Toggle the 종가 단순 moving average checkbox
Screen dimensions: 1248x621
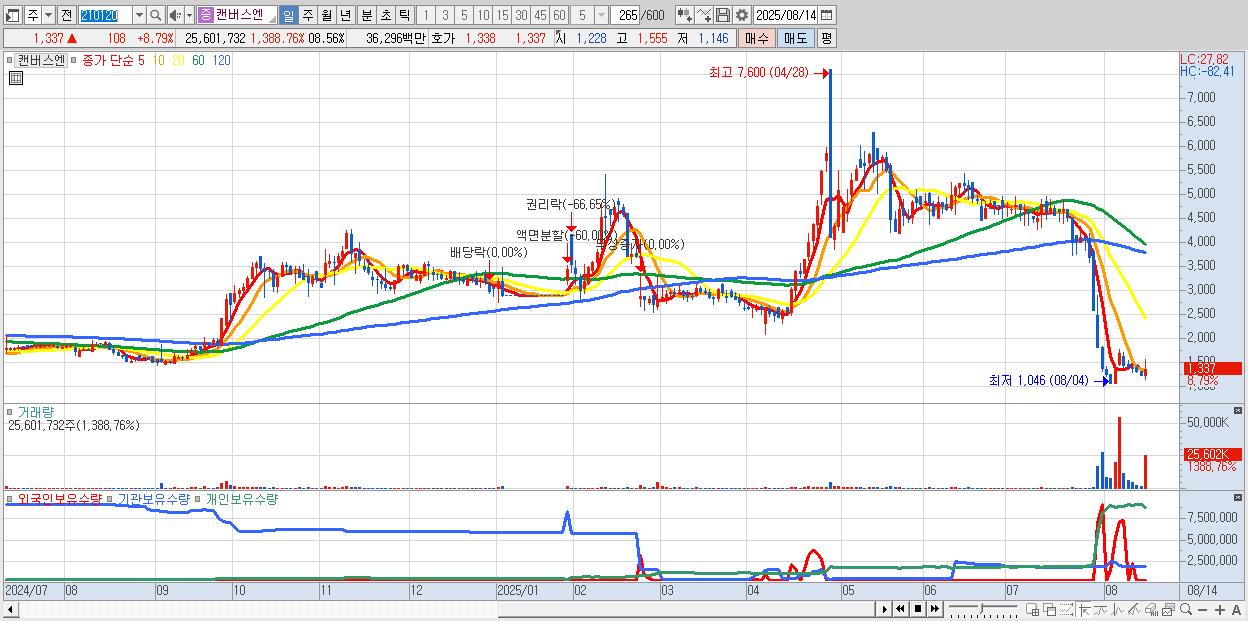point(75,60)
